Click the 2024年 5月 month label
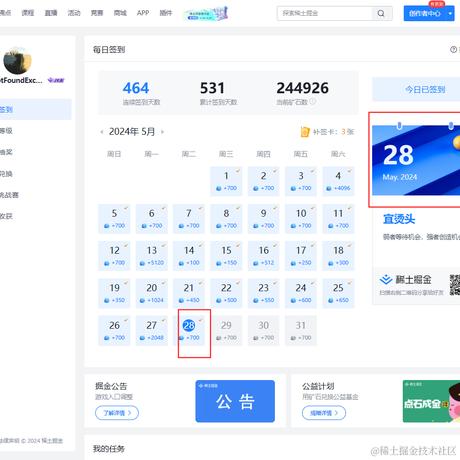 pos(132,132)
